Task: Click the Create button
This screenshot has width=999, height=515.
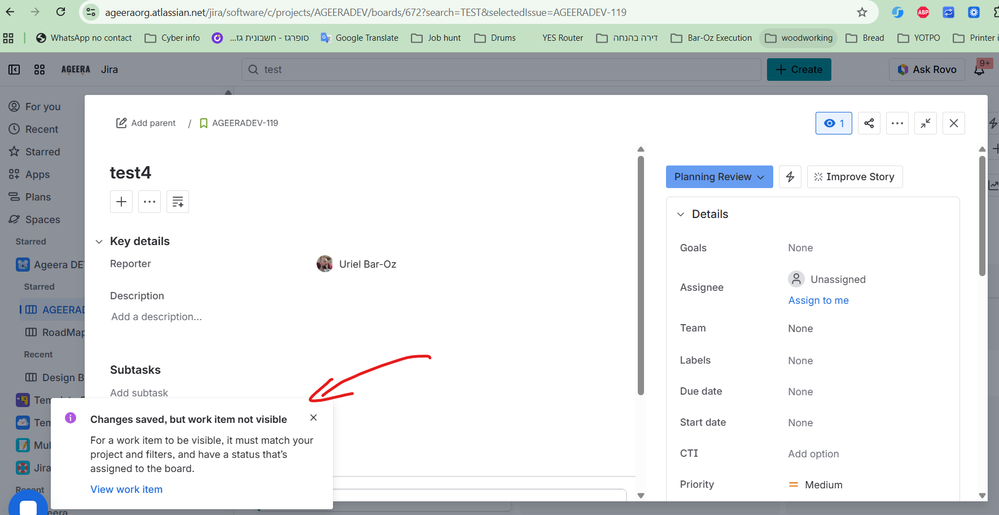Action: 799,69
